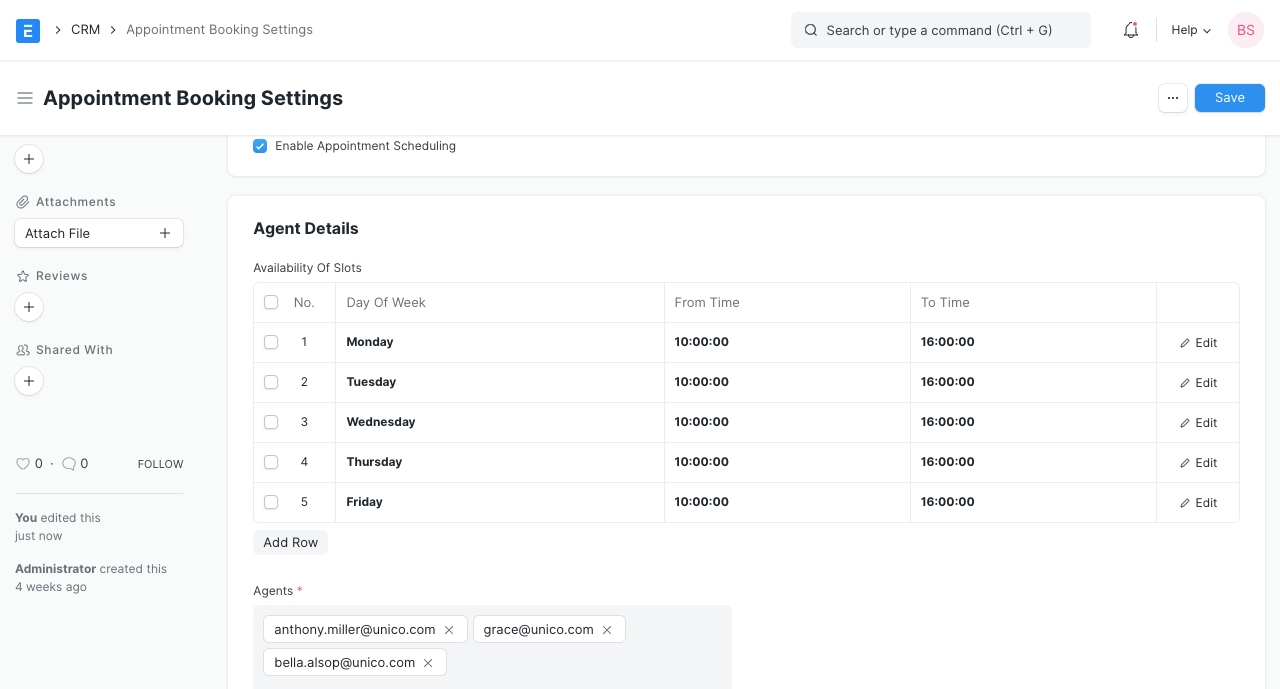
Task: Click the ERPNext home logo icon
Action: tap(28, 30)
